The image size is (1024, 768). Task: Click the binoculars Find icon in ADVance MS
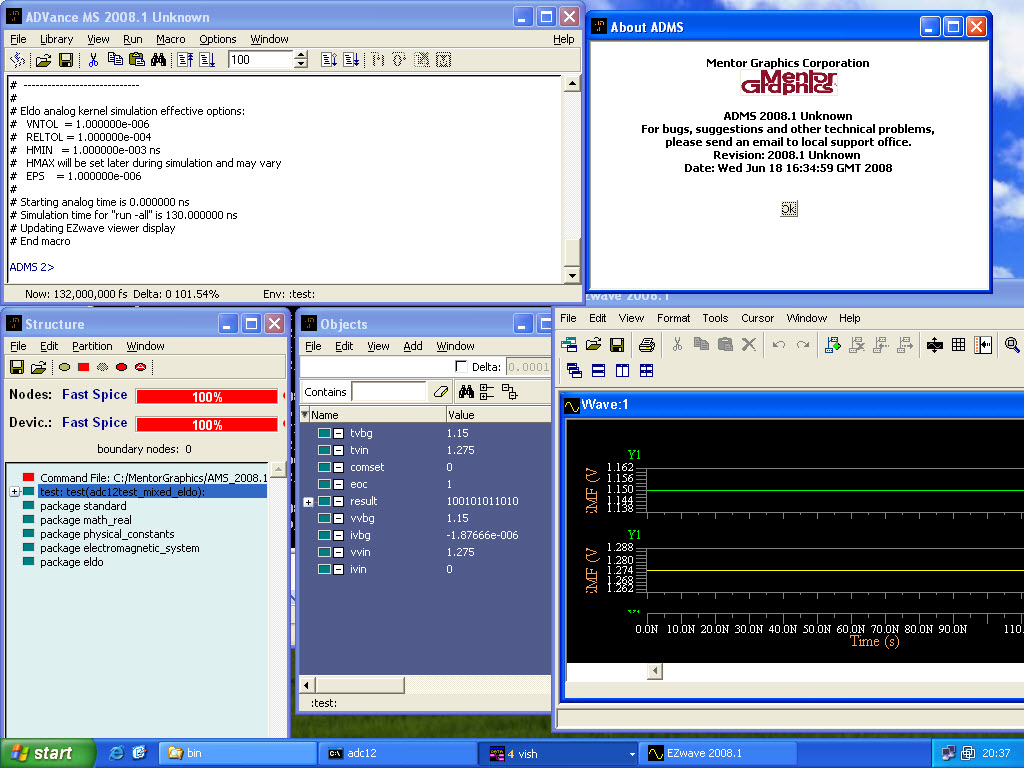click(x=158, y=60)
